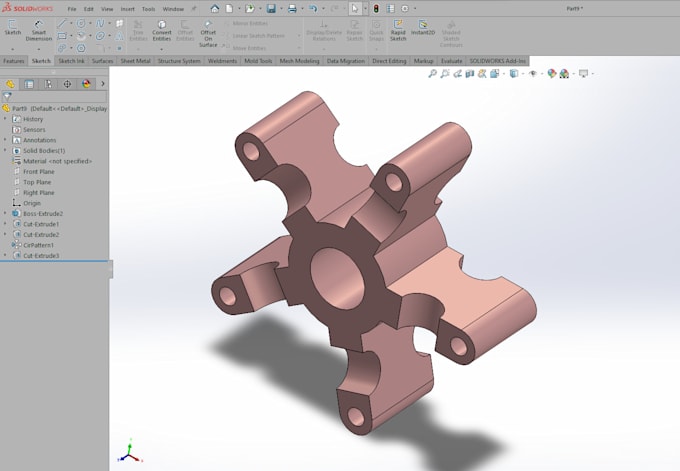Print the document
Viewport: 680px width, 471px height.
(292, 8)
